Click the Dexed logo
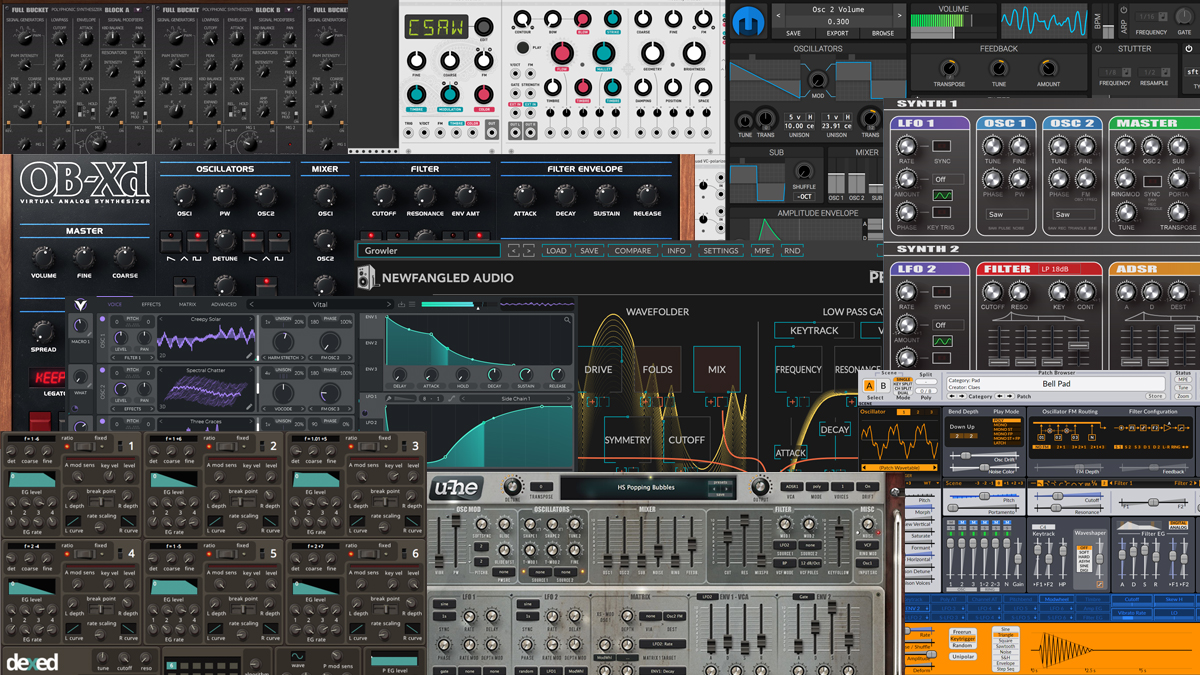 pos(32,662)
